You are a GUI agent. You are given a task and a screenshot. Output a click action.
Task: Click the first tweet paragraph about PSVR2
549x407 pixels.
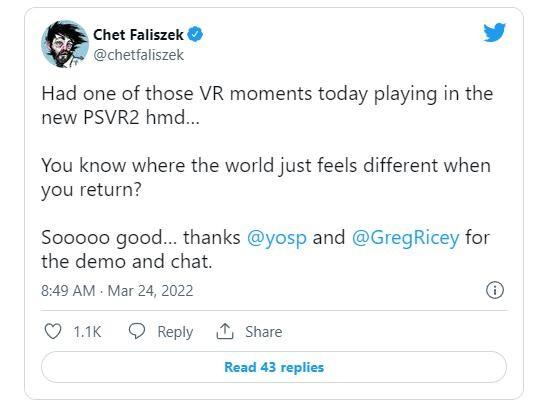[267, 105]
